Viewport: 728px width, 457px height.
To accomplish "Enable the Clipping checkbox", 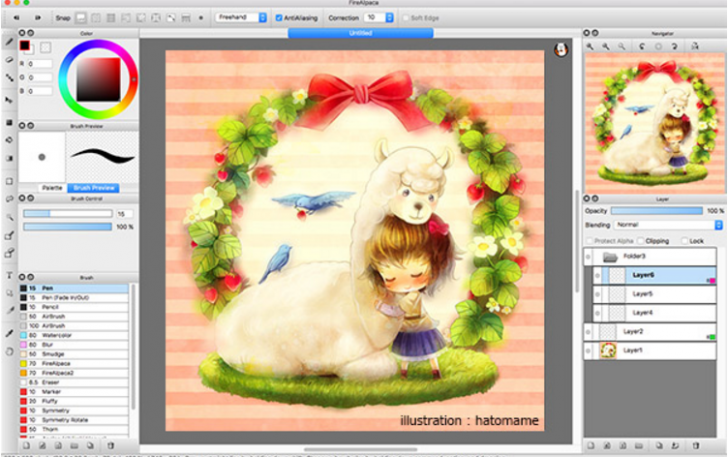I will [641, 241].
